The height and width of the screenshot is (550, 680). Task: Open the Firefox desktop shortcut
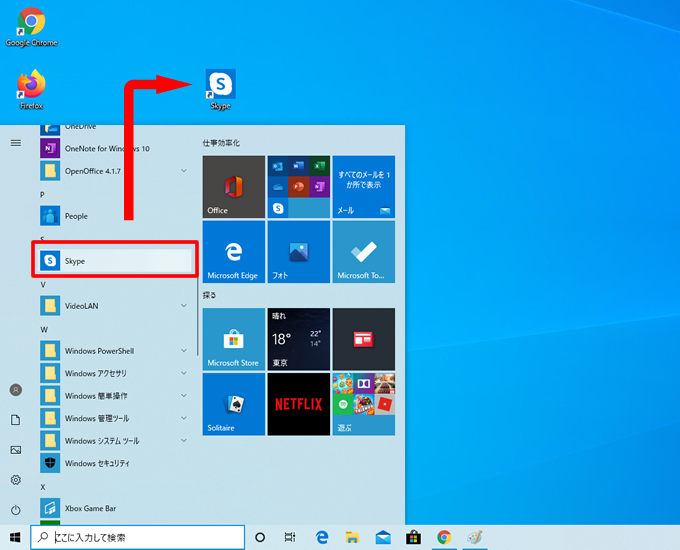(x=31, y=89)
